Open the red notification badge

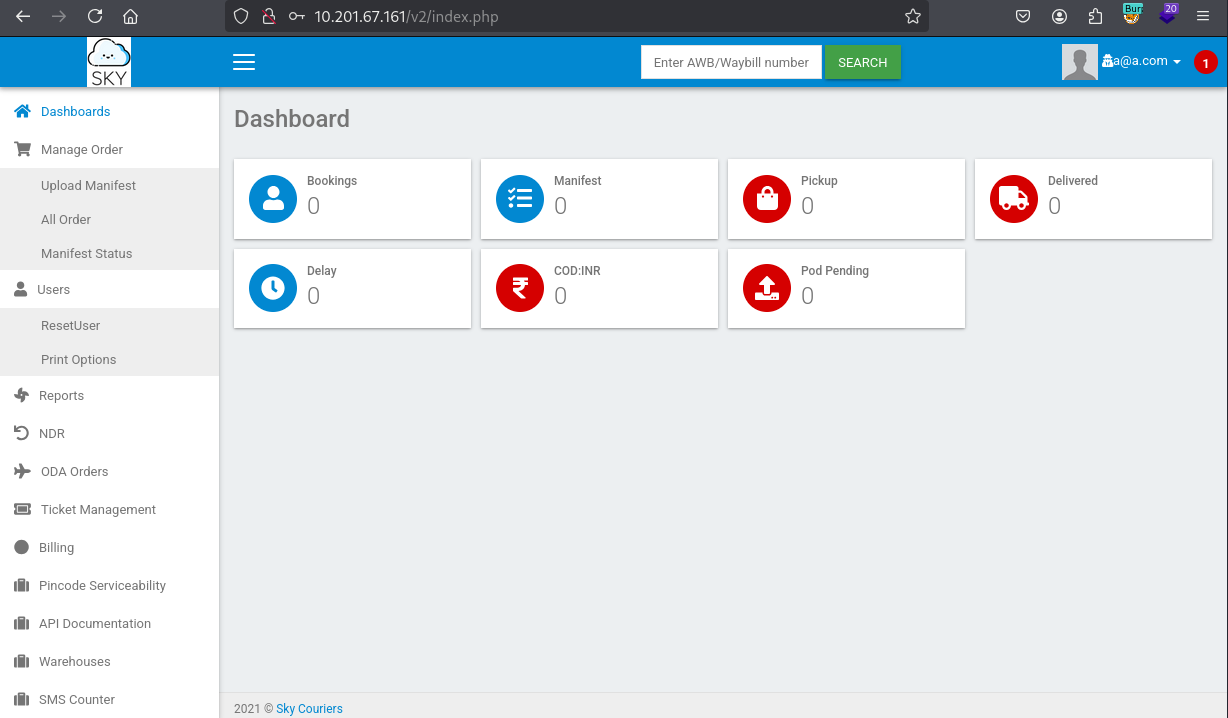[1205, 62]
